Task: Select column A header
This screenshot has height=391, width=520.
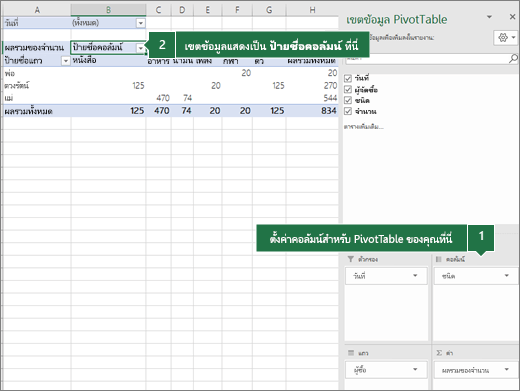Action: tap(37, 10)
